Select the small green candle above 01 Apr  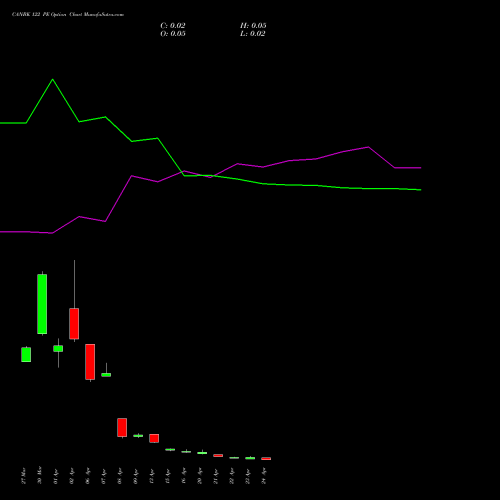(58, 348)
